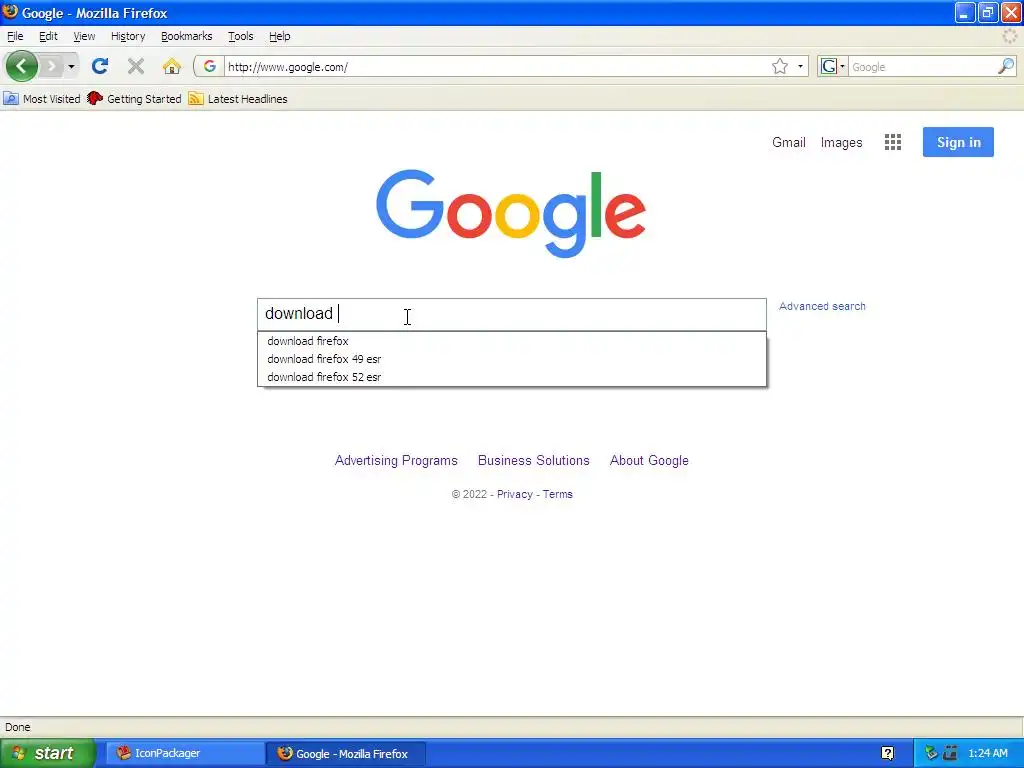Click the URL address field
The width and height of the screenshot is (1024, 768).
click(x=496, y=67)
